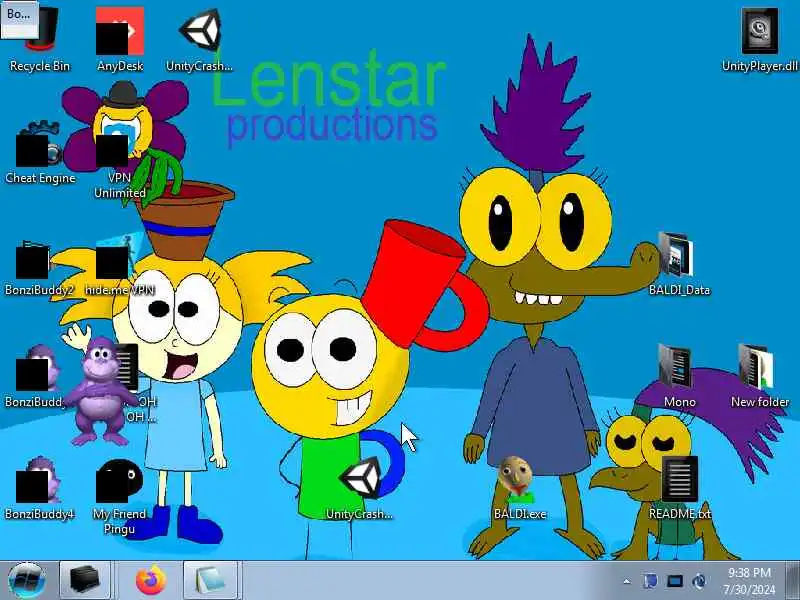
Task: Switch to the Notepad taskbar button
Action: (210, 581)
